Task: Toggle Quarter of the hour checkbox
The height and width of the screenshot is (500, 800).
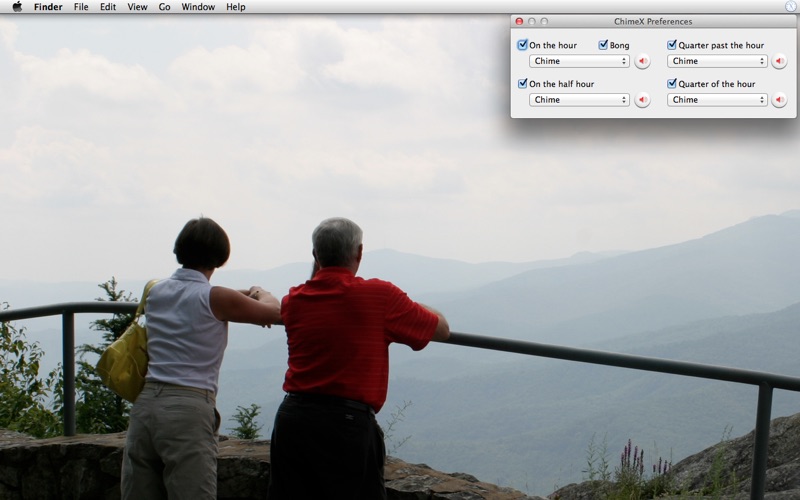Action: tap(672, 84)
